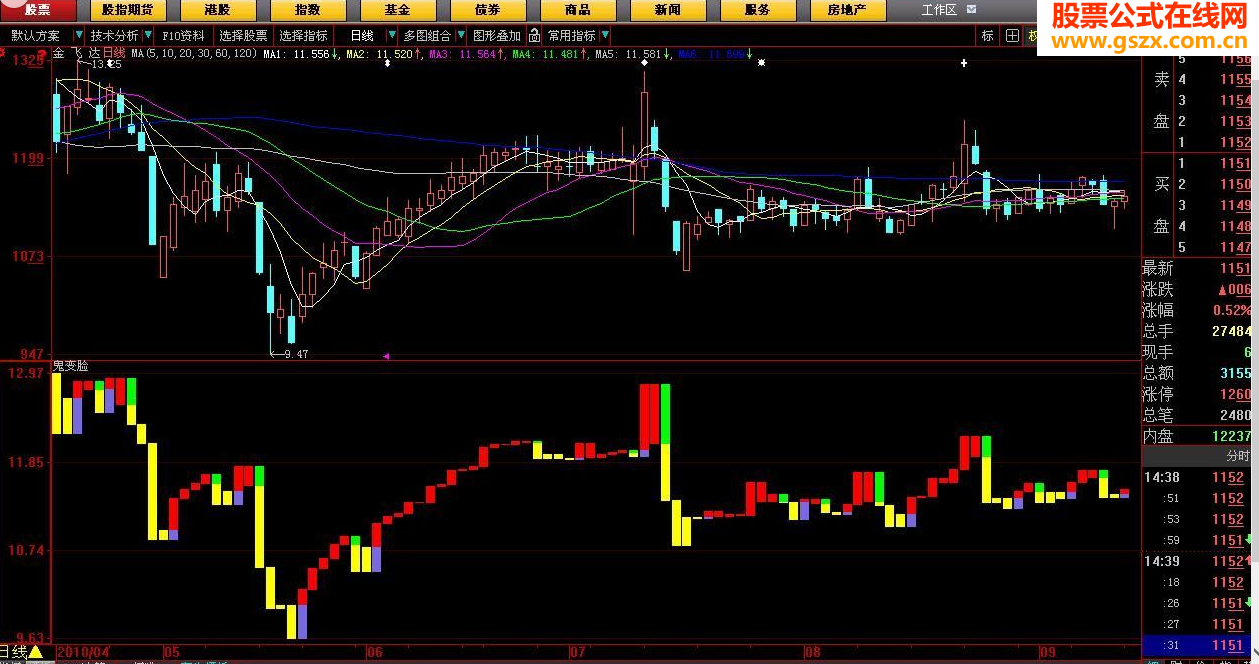Click the plus marker above chart

click(x=965, y=63)
